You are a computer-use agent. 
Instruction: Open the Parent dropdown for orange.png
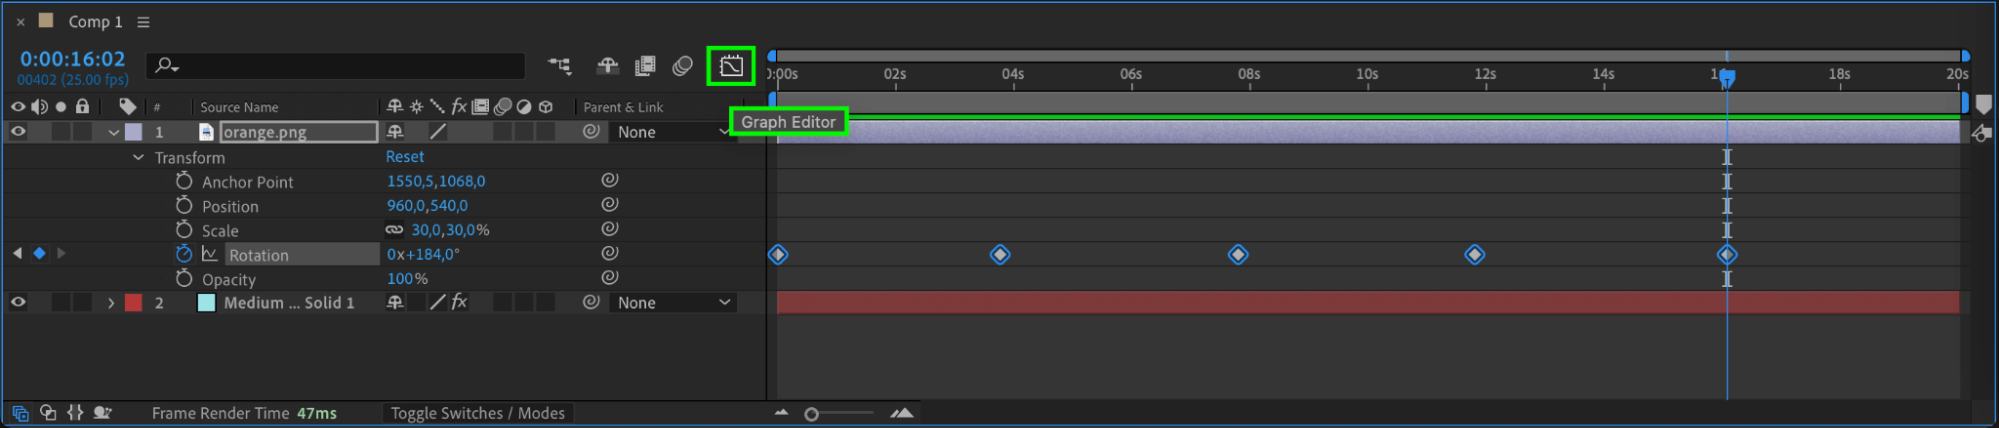[x=673, y=132]
